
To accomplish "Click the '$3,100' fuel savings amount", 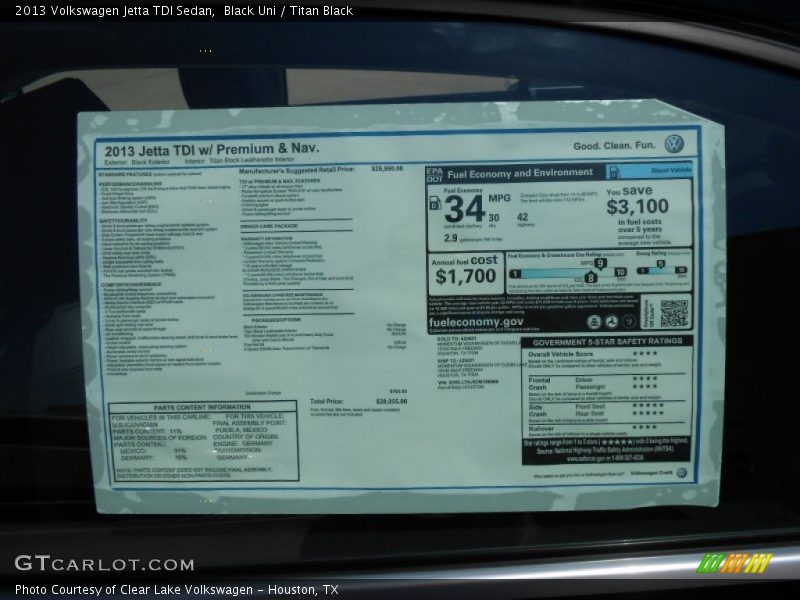I will [637, 207].
